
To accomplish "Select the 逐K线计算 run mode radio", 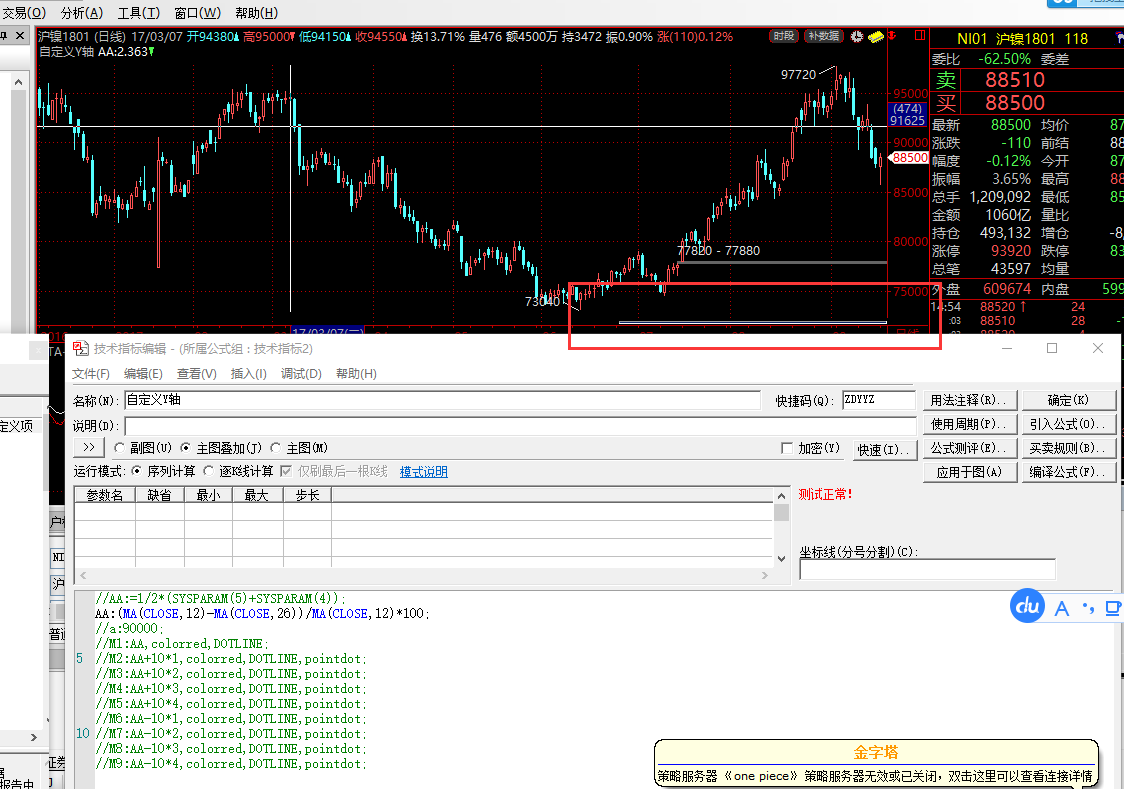I will [x=208, y=471].
